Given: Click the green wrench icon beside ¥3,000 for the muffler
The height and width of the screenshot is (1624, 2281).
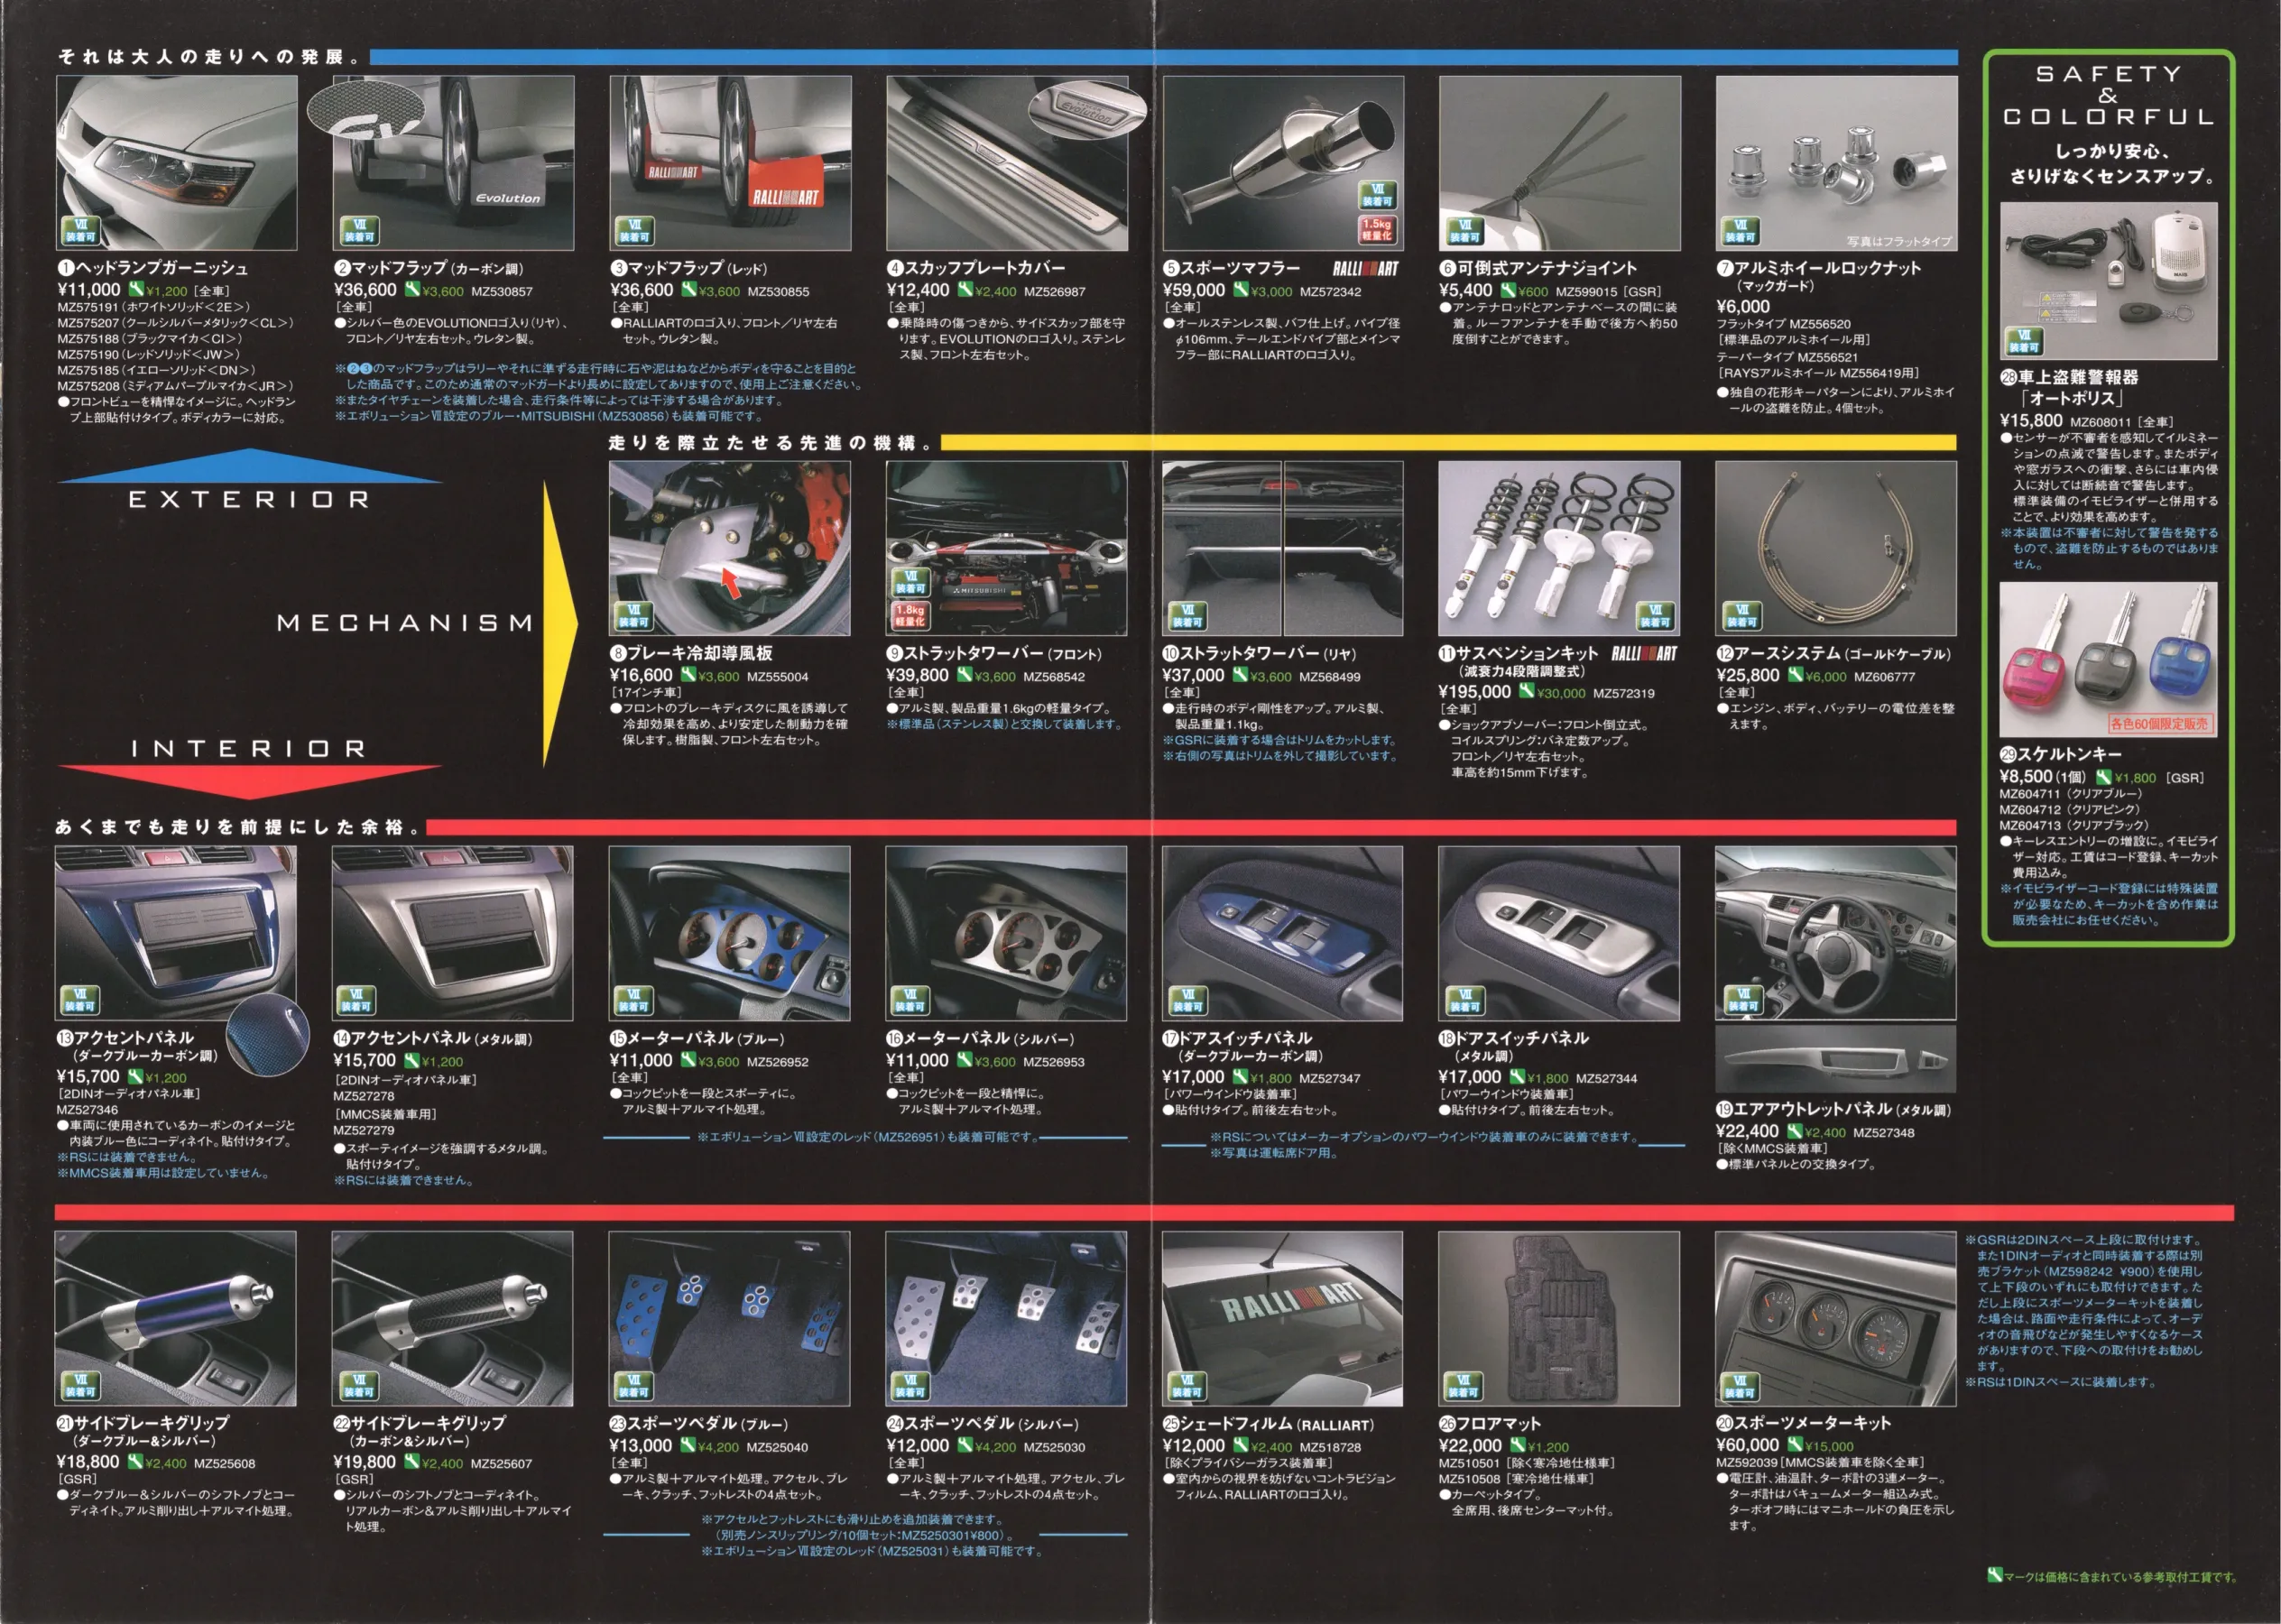Looking at the screenshot, I should pos(1241,290).
